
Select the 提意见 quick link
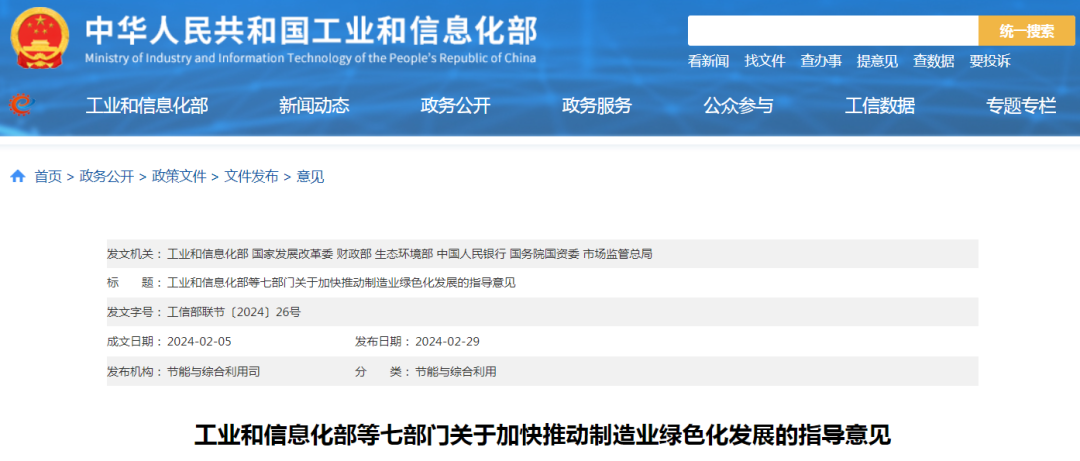(877, 61)
